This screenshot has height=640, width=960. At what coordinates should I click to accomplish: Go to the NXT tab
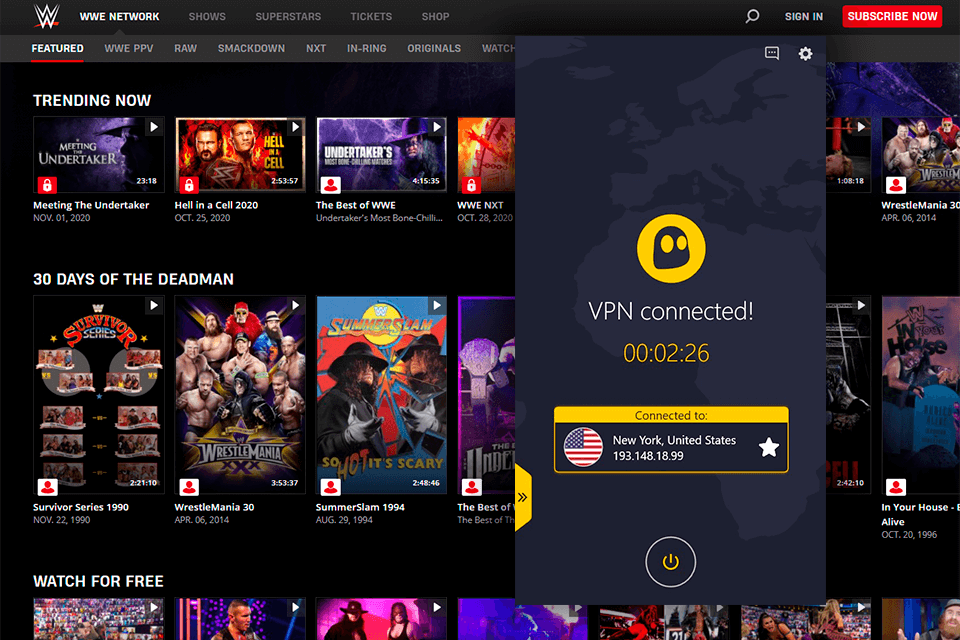click(316, 48)
